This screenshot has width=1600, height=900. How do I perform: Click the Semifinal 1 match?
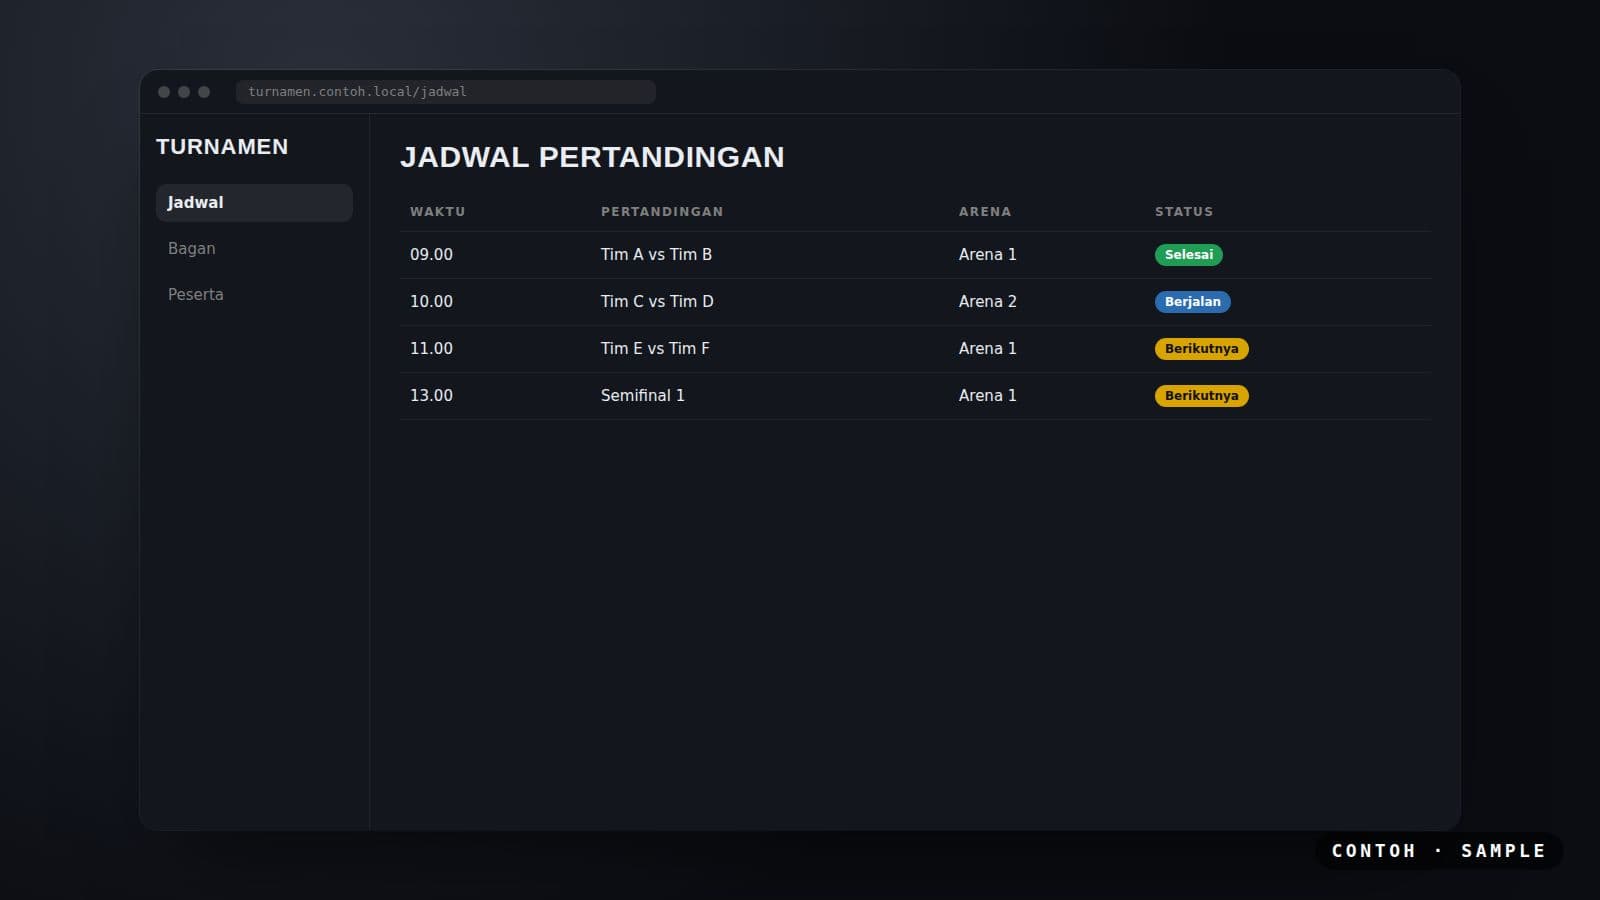[643, 396]
